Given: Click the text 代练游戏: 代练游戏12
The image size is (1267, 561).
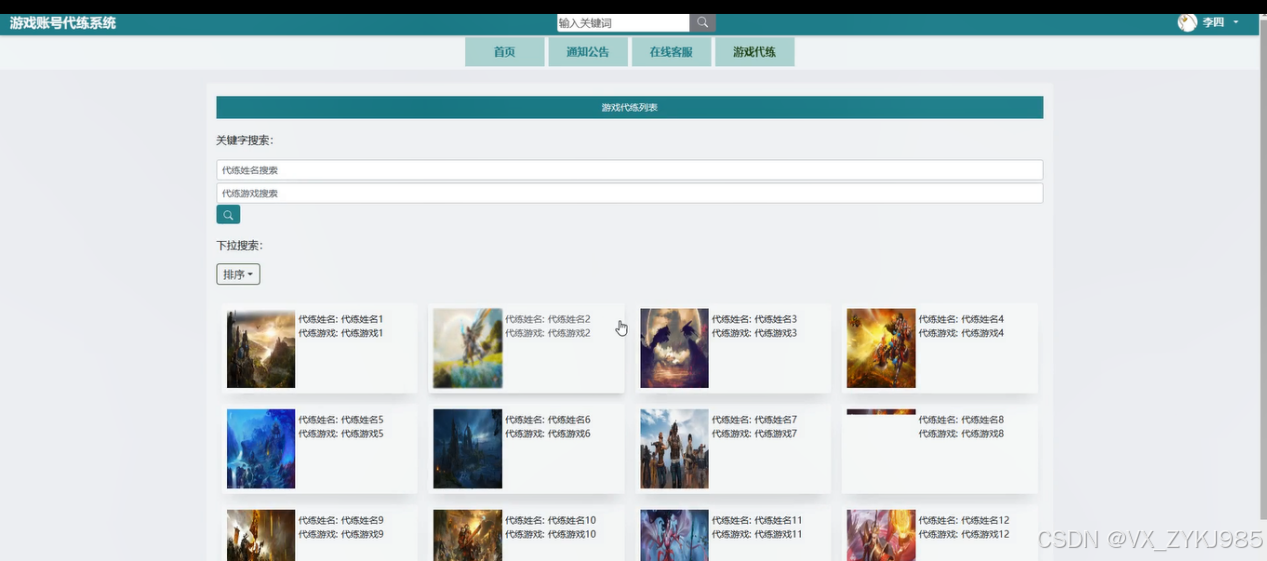Looking at the screenshot, I should pyautogui.click(x=965, y=535).
